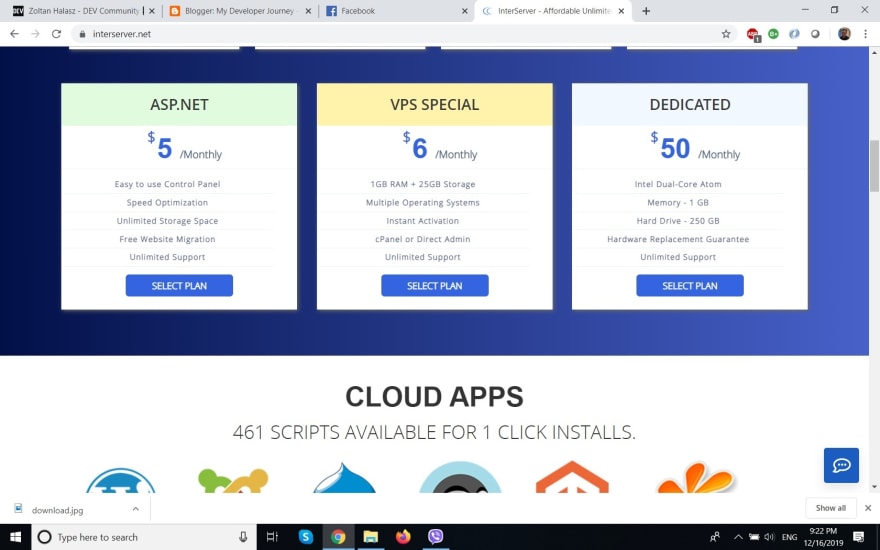Choose the Joomla cloud app logo
The height and width of the screenshot is (550, 880).
point(233,480)
